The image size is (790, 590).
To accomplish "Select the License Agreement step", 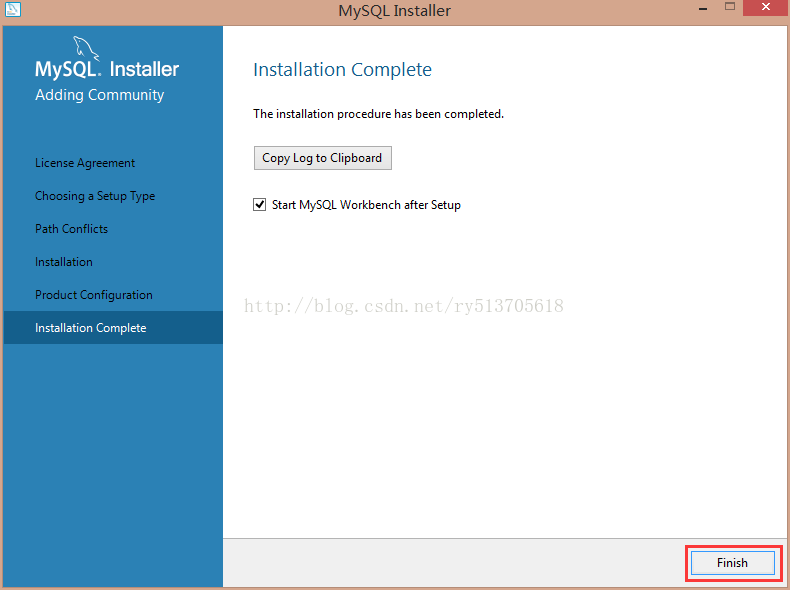I will pos(85,163).
